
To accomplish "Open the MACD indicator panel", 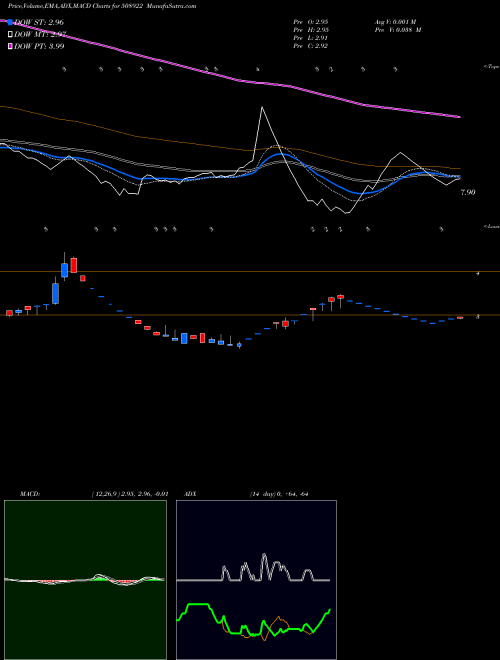I will 85,580.
